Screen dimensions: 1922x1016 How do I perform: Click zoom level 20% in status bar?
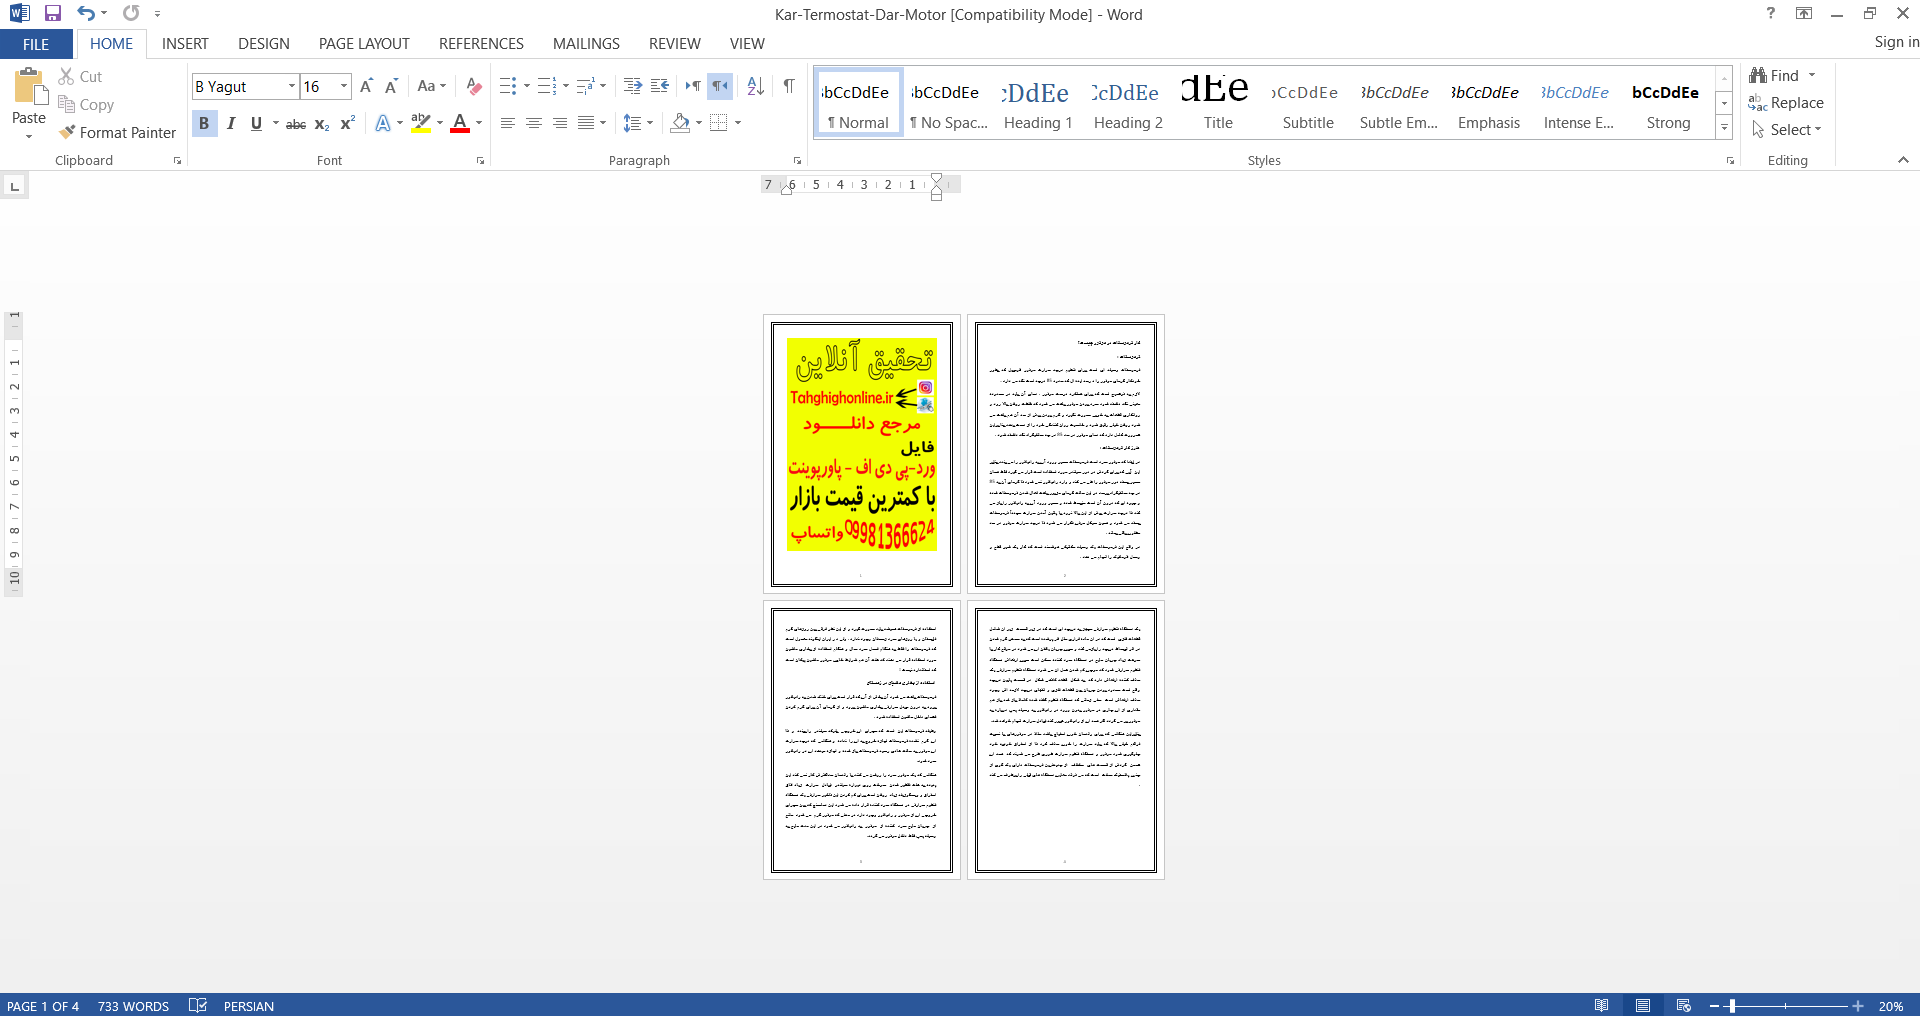coord(1891,1006)
